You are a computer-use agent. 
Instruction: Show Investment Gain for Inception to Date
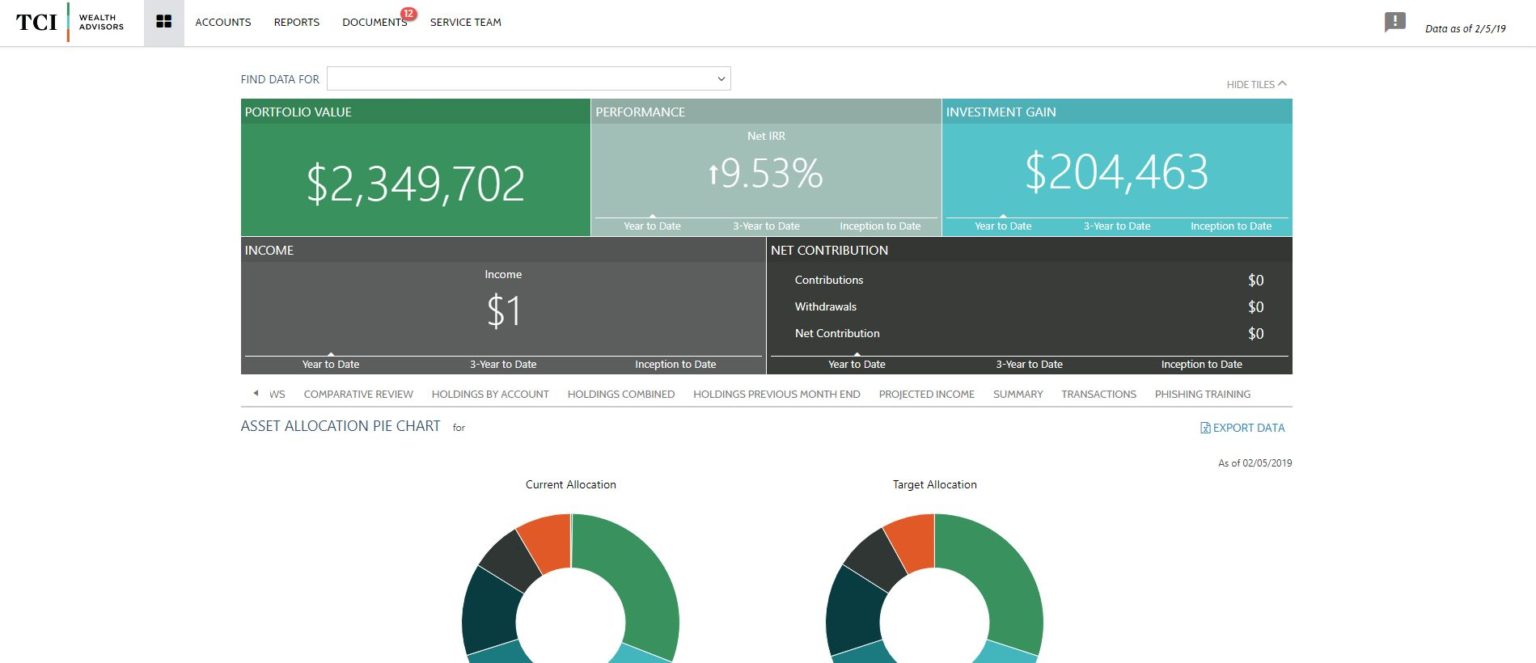click(1231, 226)
